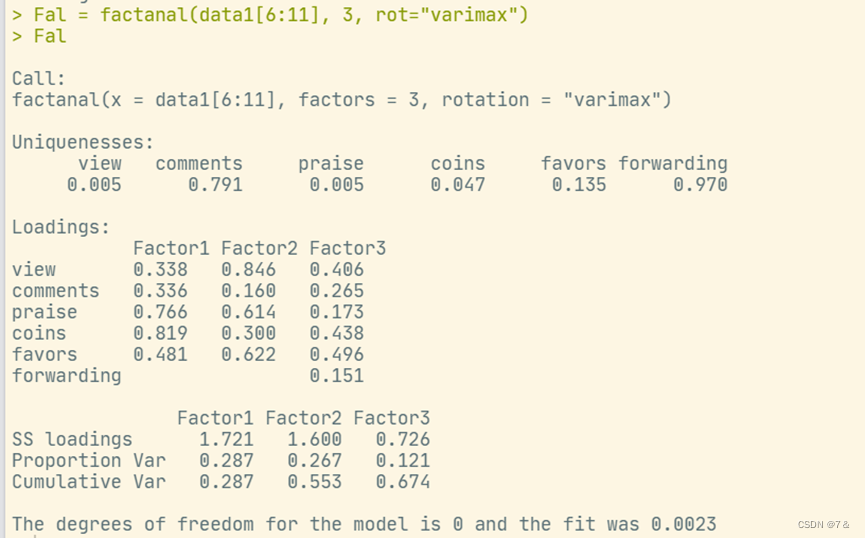Select view's Factor2 loading 0.846
This screenshot has width=865, height=538.
pos(248,270)
